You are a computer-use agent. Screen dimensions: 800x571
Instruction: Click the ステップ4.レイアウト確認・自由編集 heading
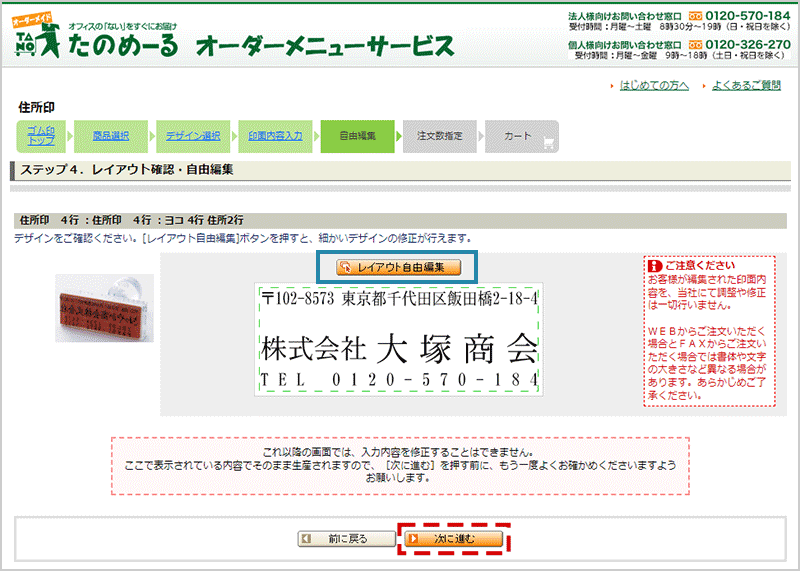[127, 169]
